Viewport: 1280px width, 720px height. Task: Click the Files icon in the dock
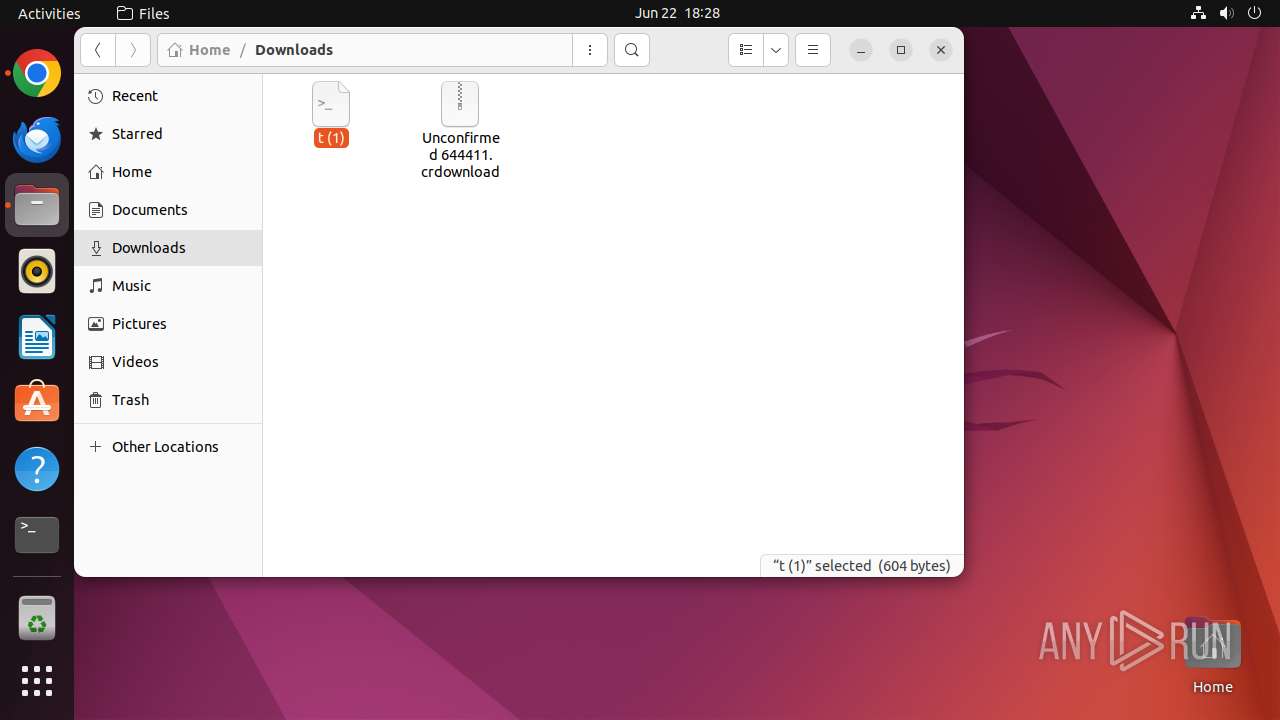[37, 205]
